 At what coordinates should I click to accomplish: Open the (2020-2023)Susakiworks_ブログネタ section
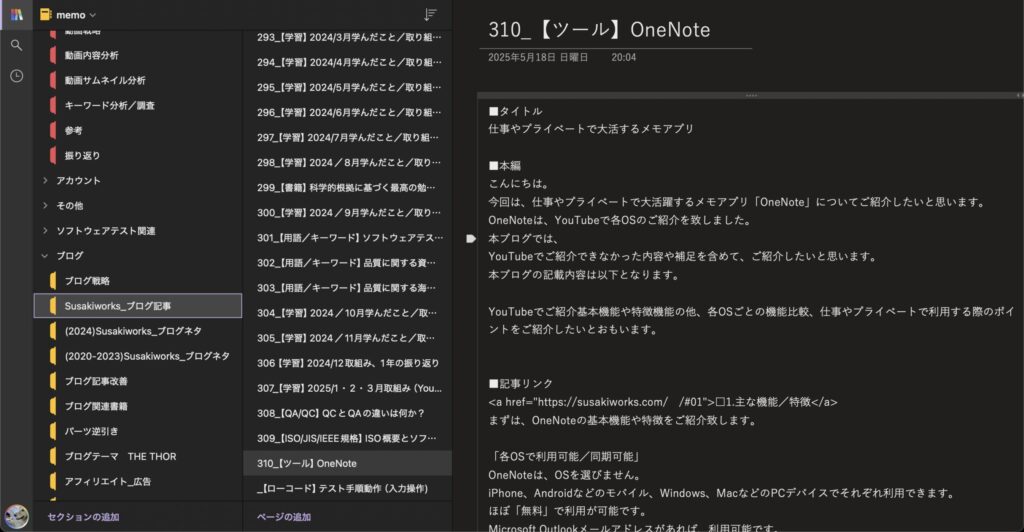[138, 356]
